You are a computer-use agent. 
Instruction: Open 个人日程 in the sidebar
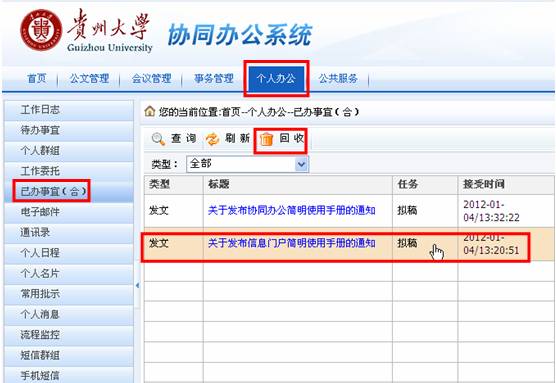[x=69, y=253]
